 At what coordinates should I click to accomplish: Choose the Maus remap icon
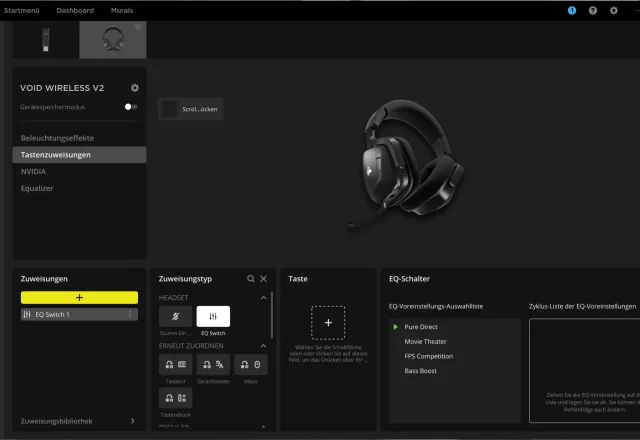251,365
